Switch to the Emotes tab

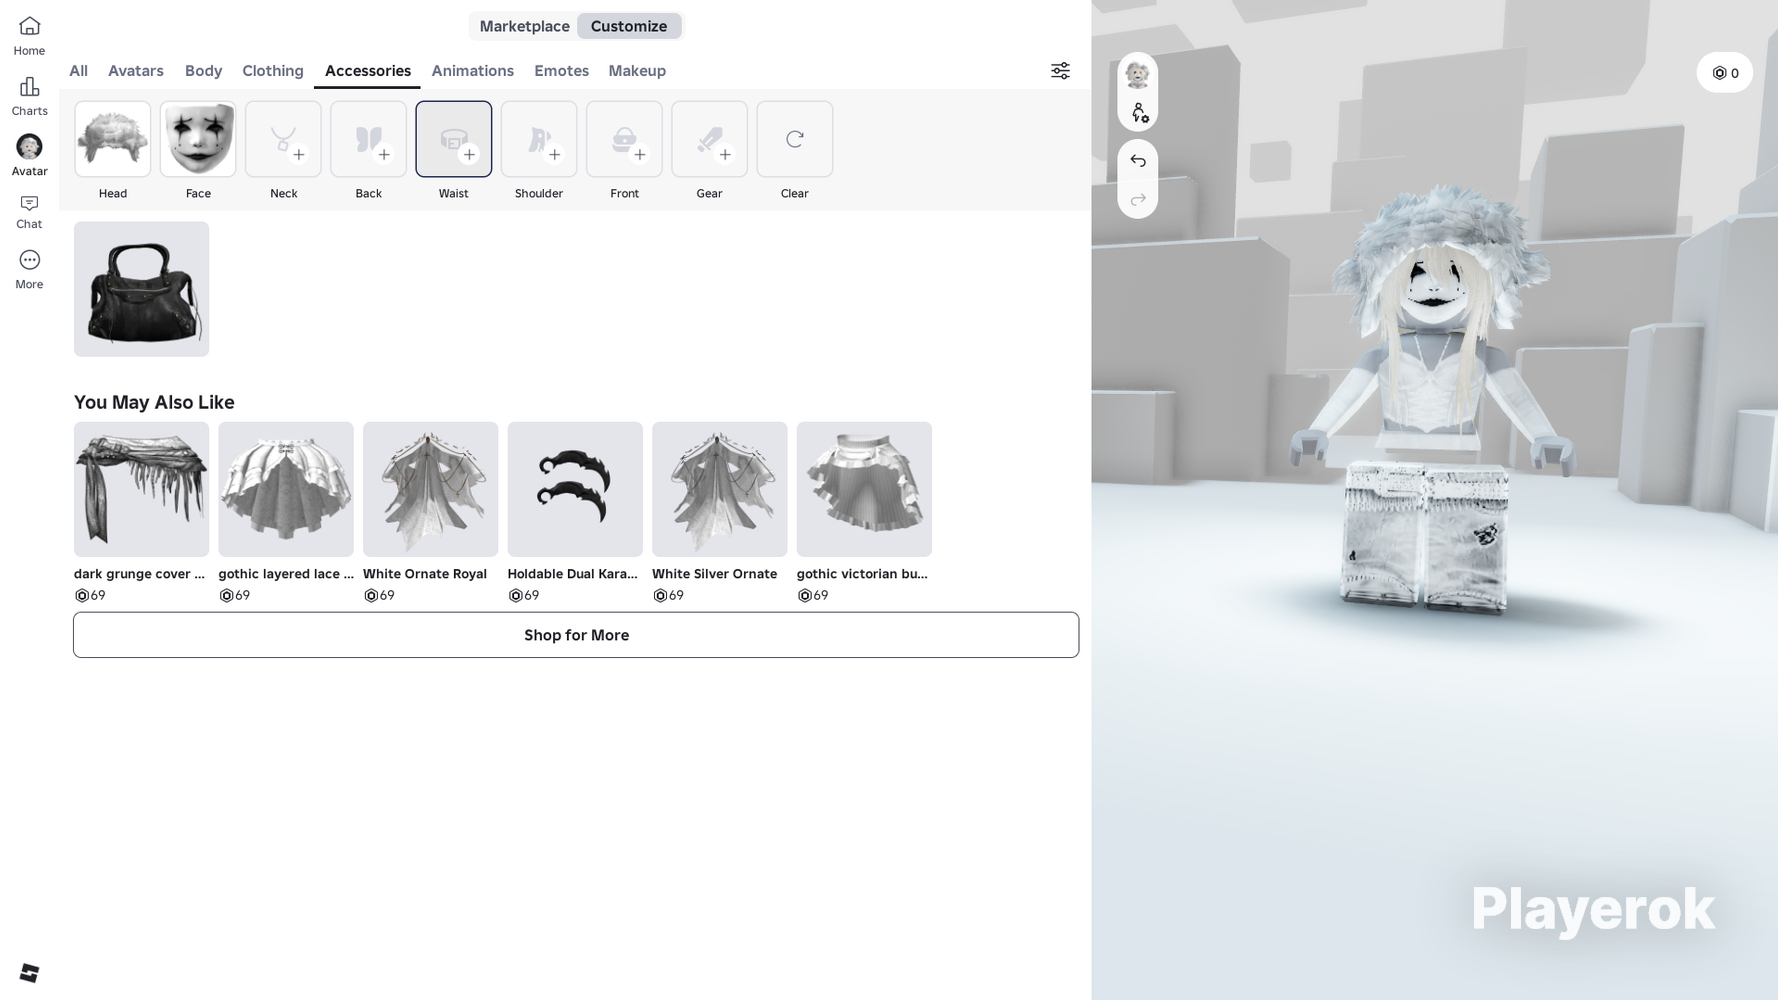561,71
